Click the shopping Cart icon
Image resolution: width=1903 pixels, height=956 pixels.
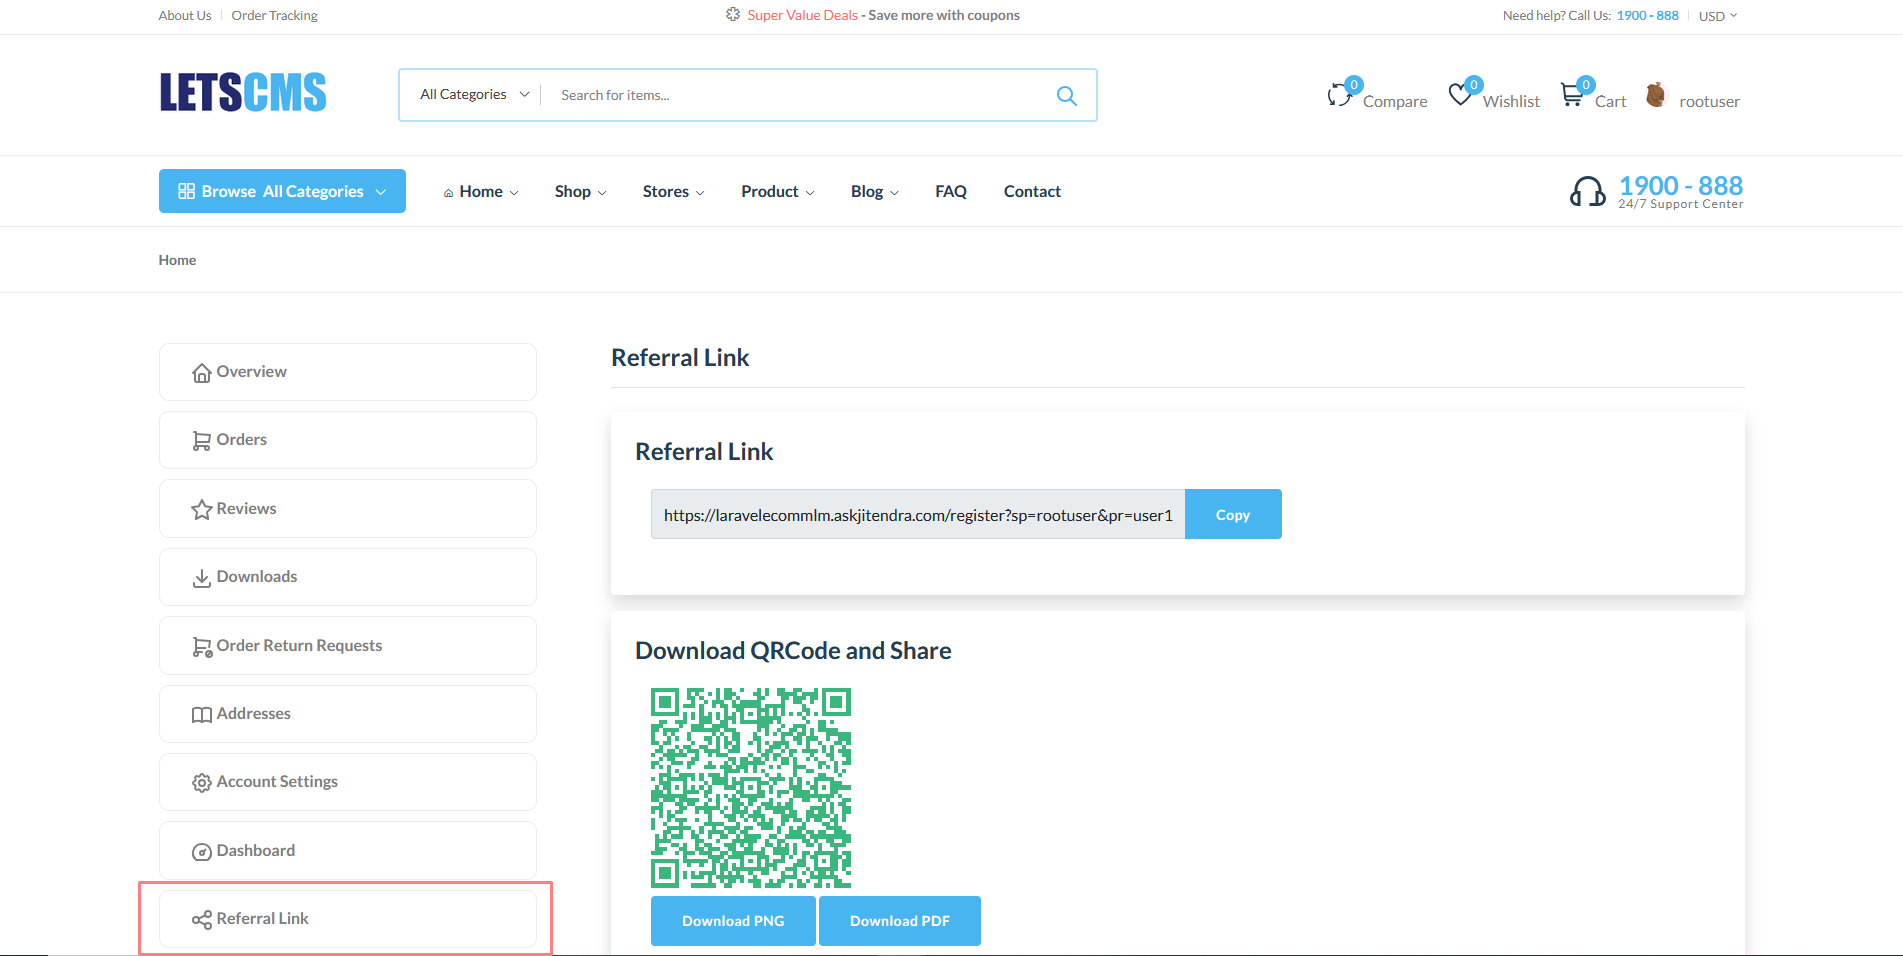[x=1571, y=94]
